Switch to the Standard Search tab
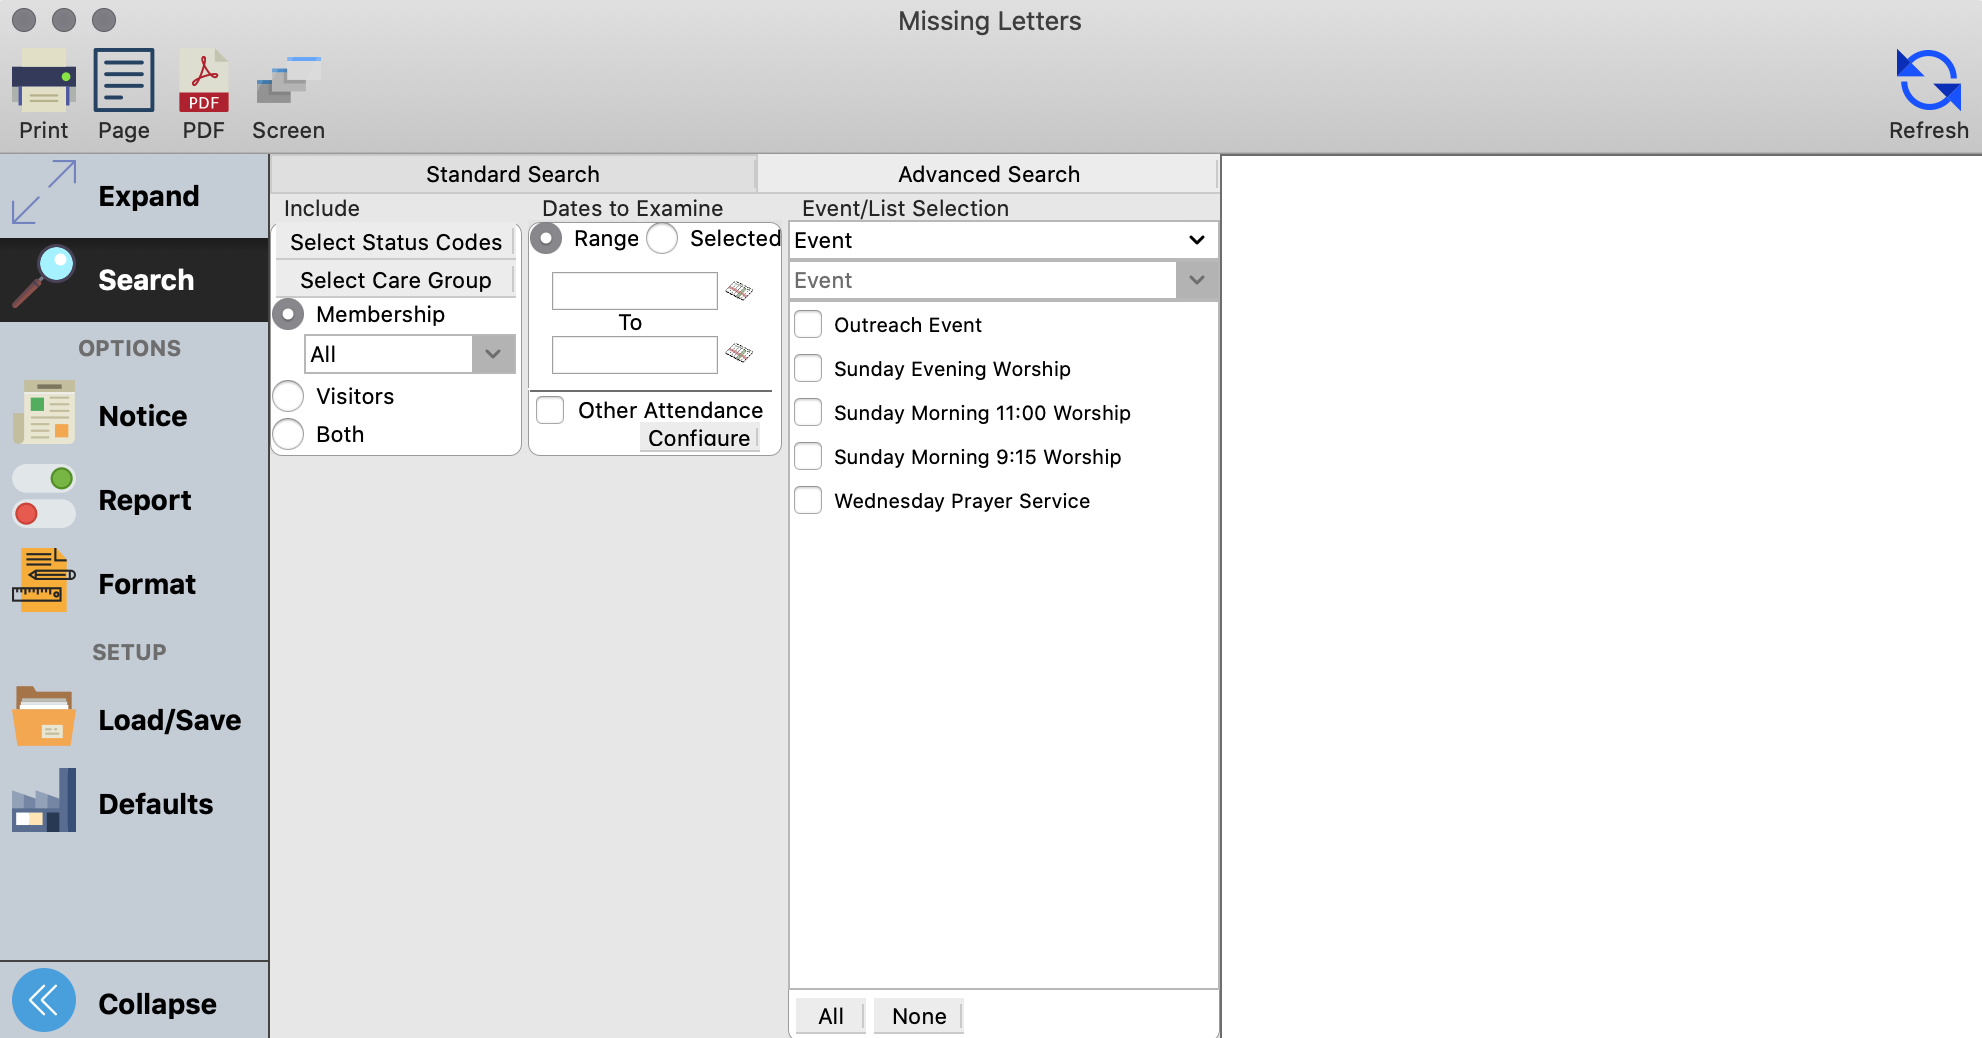Image resolution: width=1982 pixels, height=1038 pixels. click(512, 174)
